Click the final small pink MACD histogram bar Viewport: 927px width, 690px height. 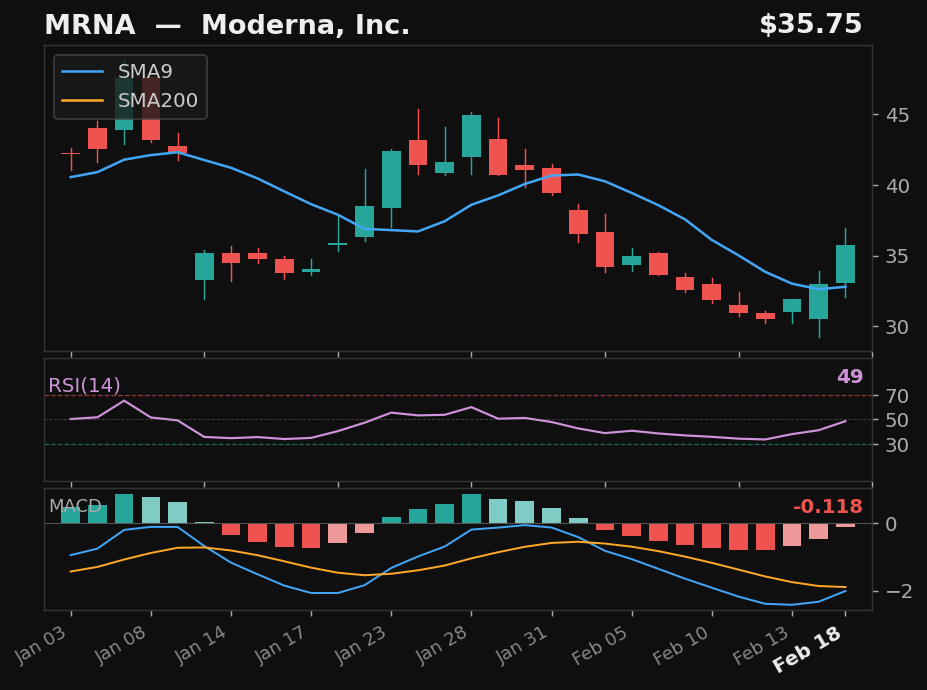(x=845, y=525)
